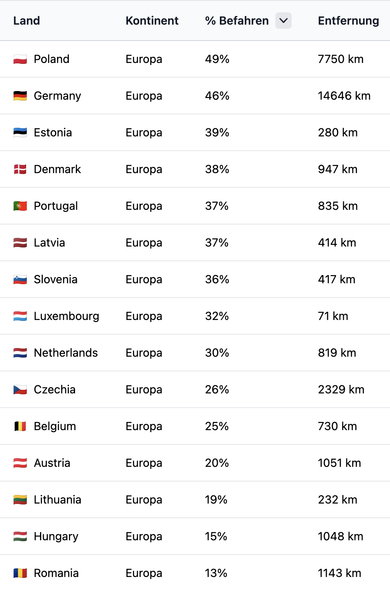The height and width of the screenshot is (591, 390).
Task: Select the Hungary row's Europa cell
Action: point(144,536)
